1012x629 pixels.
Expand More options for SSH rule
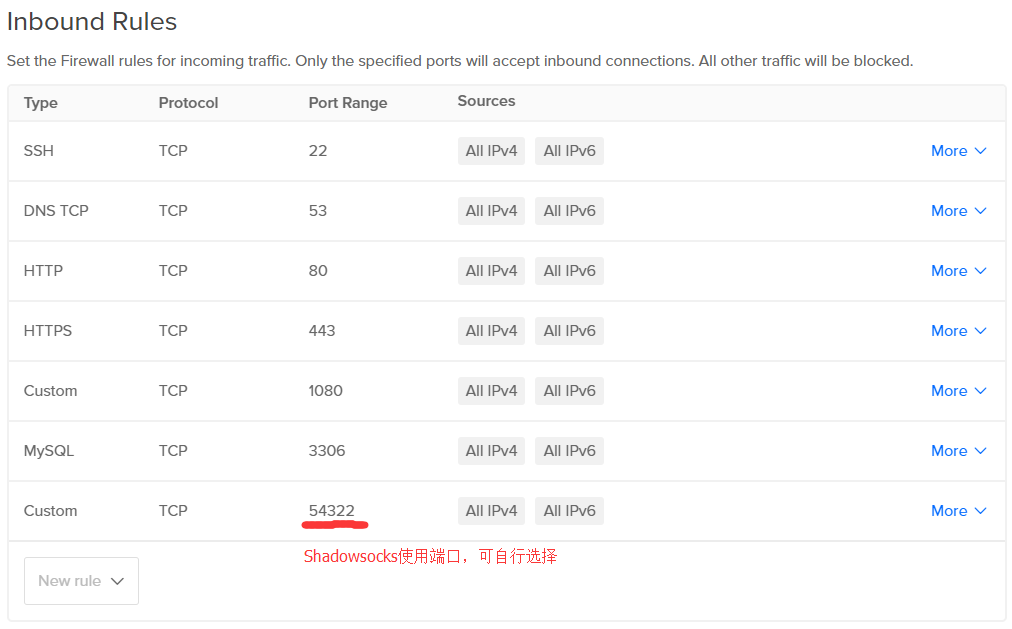coord(958,151)
